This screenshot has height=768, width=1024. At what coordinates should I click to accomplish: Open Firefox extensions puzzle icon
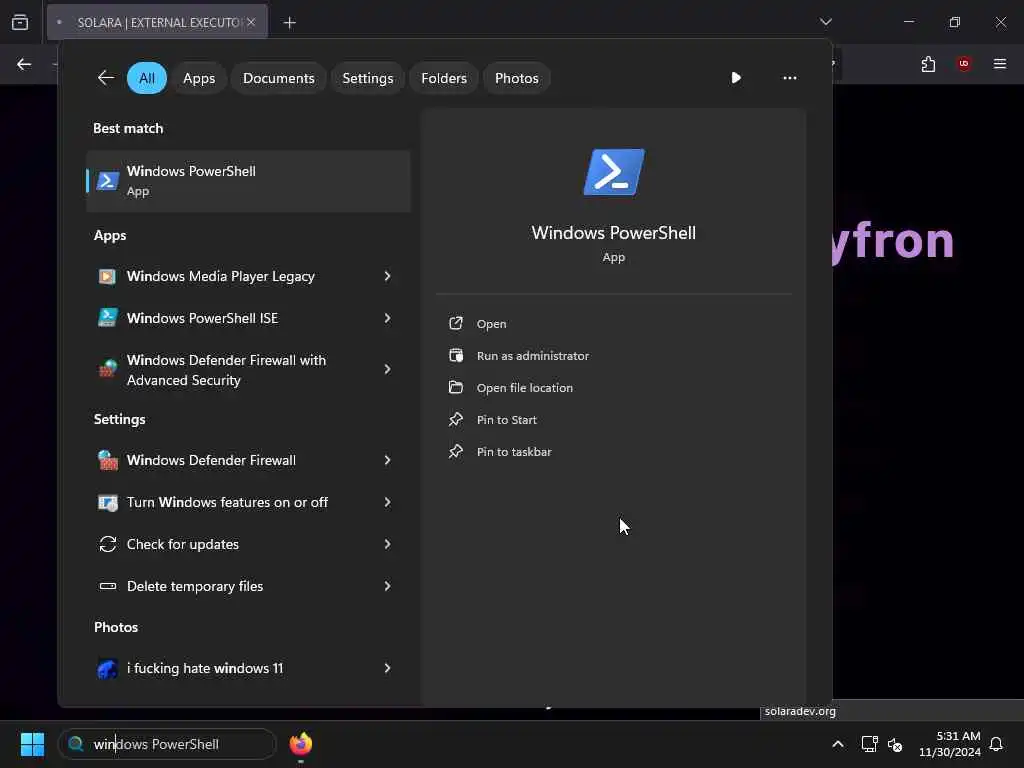click(x=929, y=64)
